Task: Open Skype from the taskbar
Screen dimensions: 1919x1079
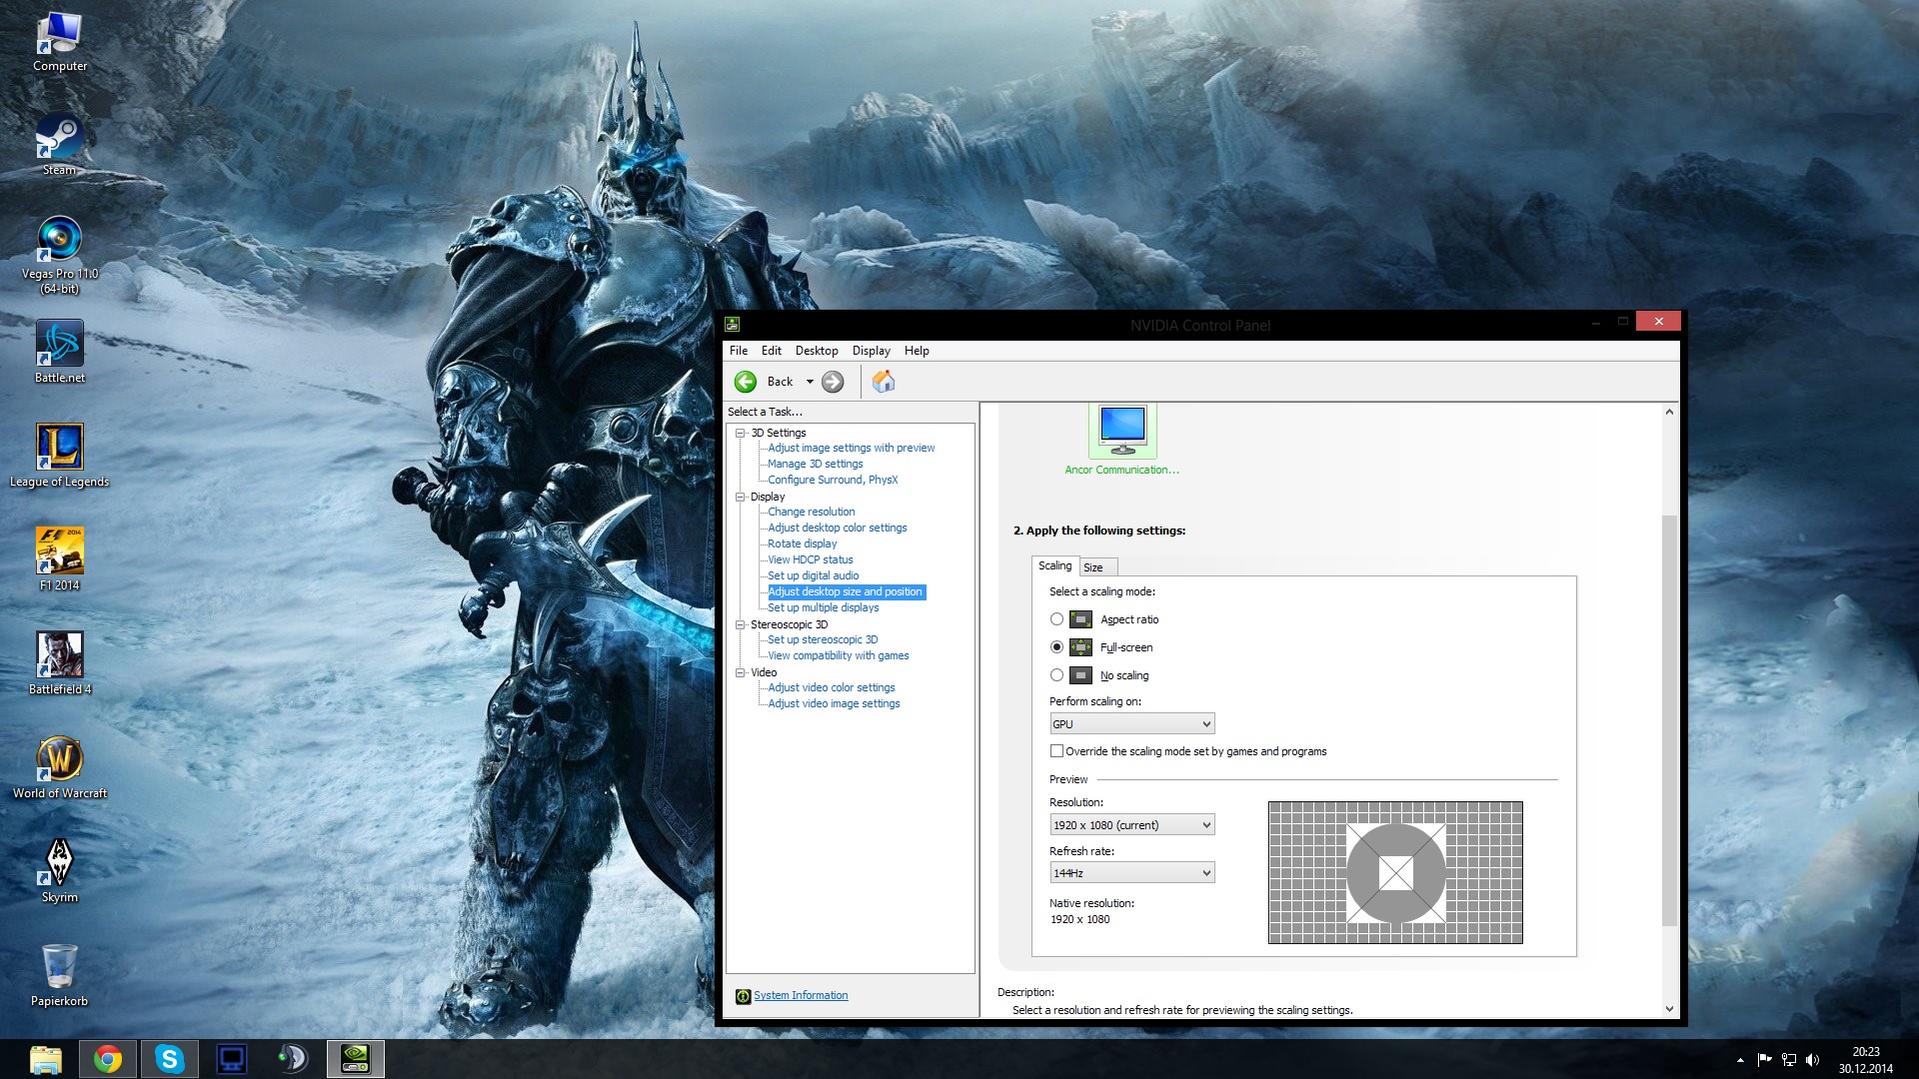Action: 170,1059
